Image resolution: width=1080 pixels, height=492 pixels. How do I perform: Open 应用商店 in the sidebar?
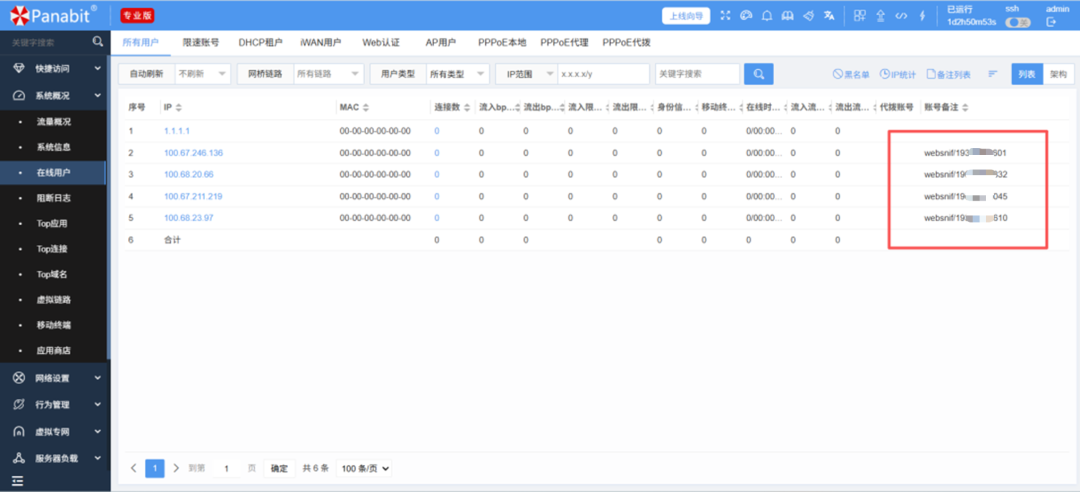pyautogui.click(x=54, y=351)
